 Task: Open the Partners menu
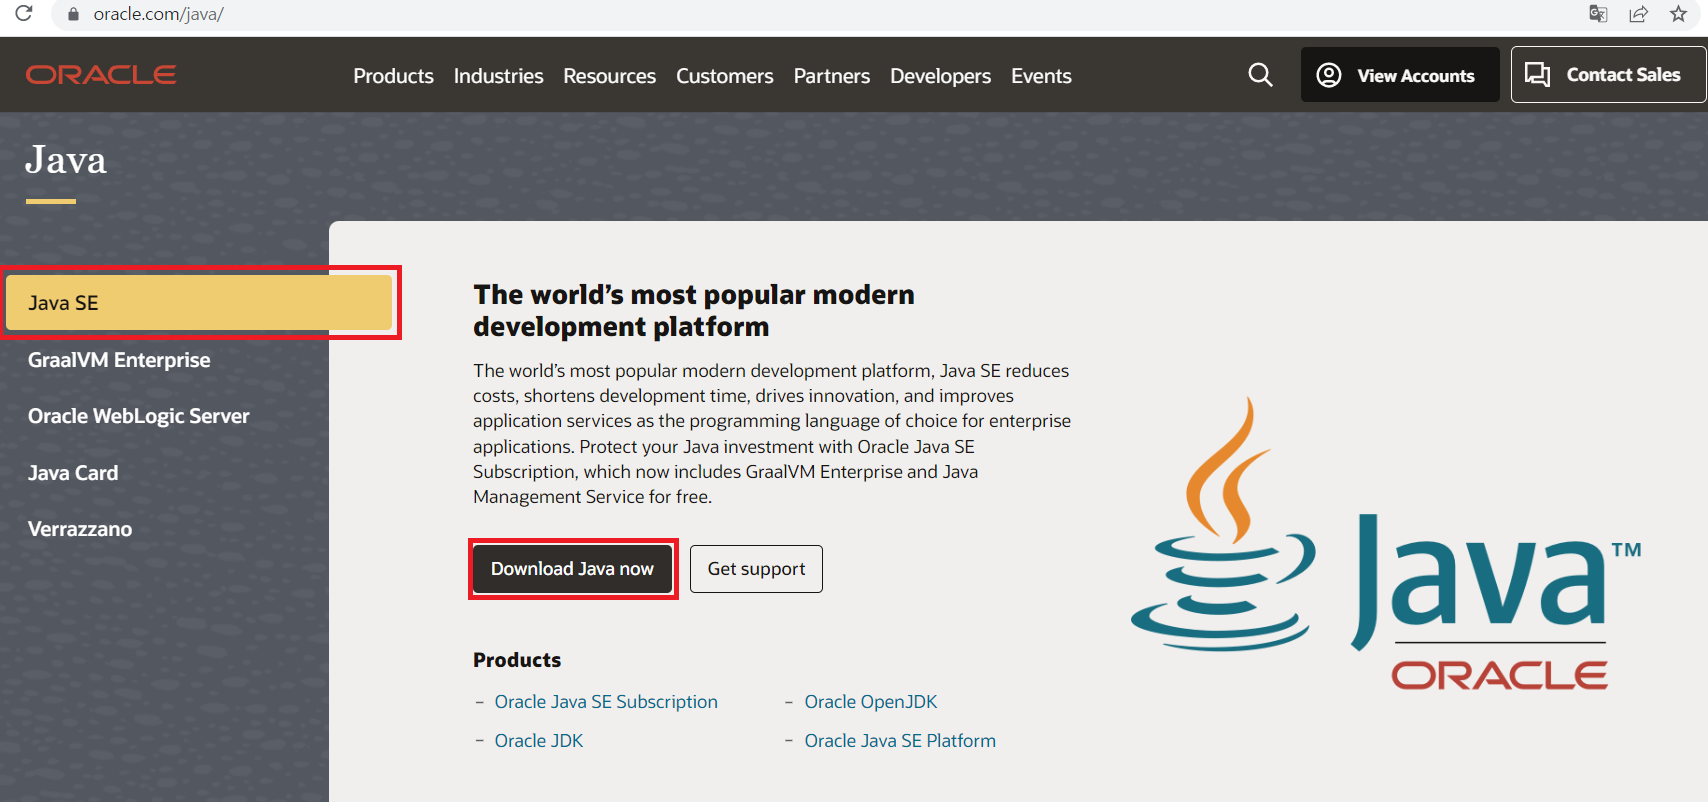tap(832, 76)
